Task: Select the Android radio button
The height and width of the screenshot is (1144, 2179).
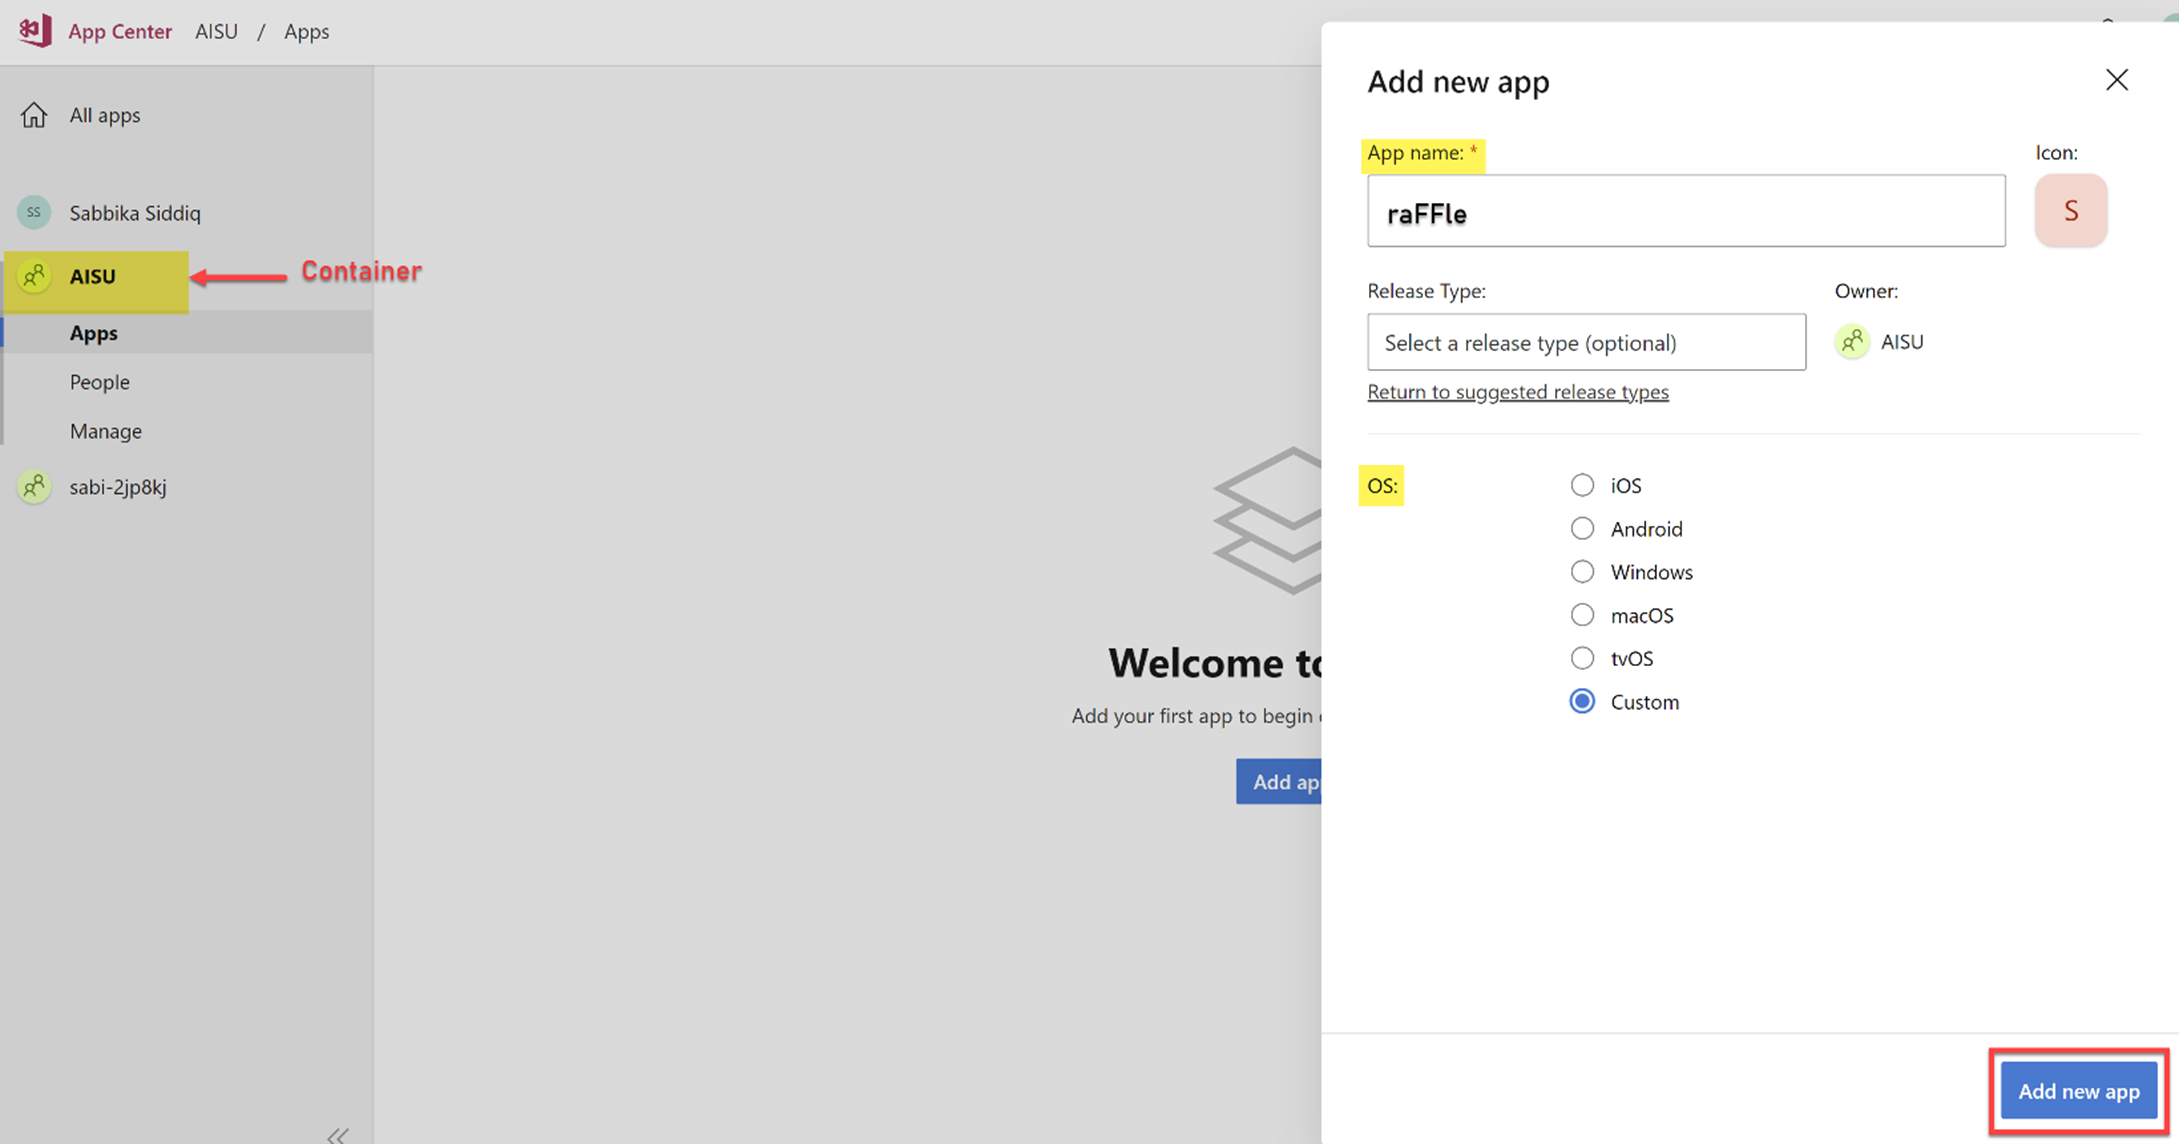Action: (x=1582, y=527)
